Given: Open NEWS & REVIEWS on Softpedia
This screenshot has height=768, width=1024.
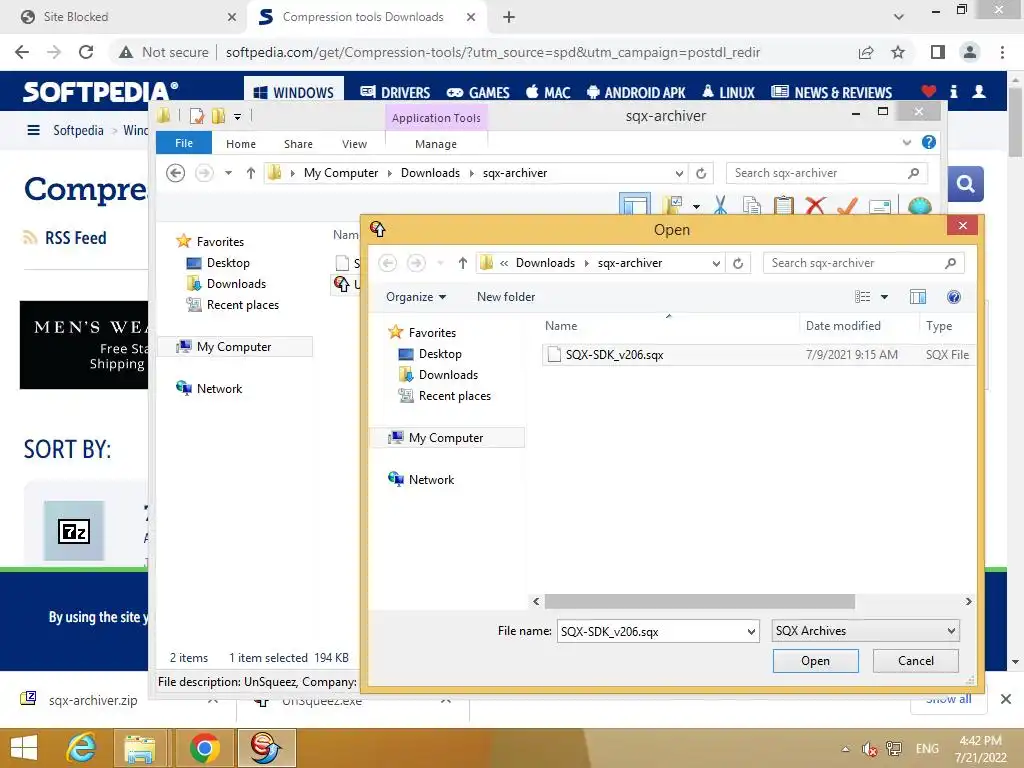Looking at the screenshot, I should pos(831,93).
